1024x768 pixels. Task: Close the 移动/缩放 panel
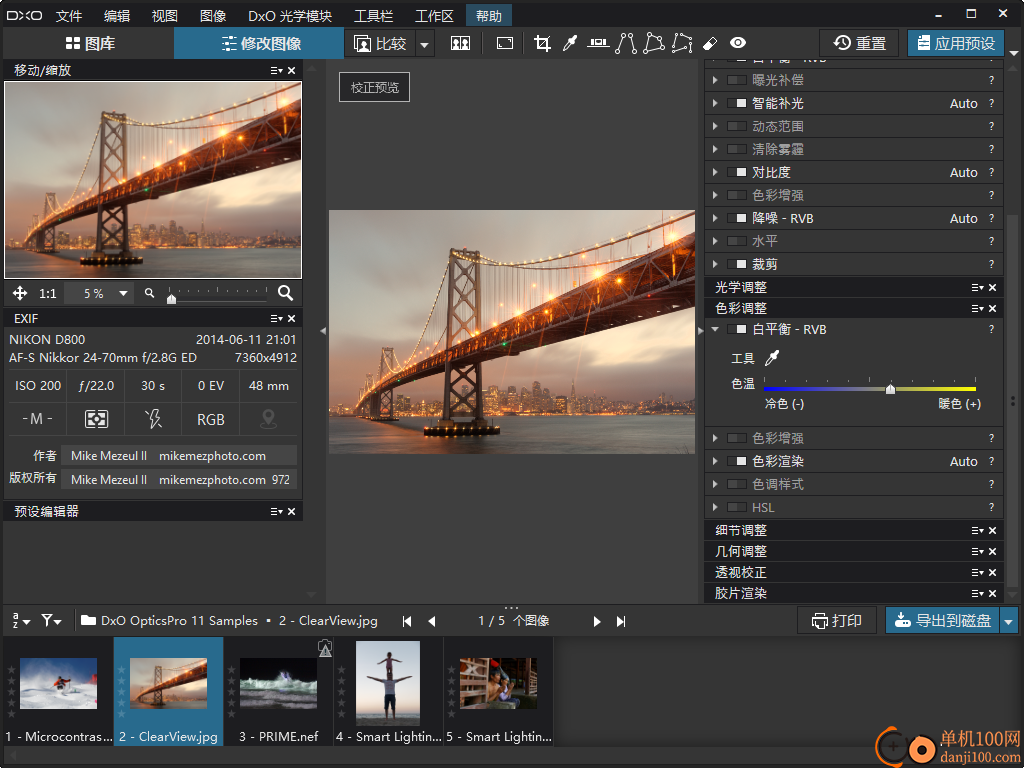[291, 71]
